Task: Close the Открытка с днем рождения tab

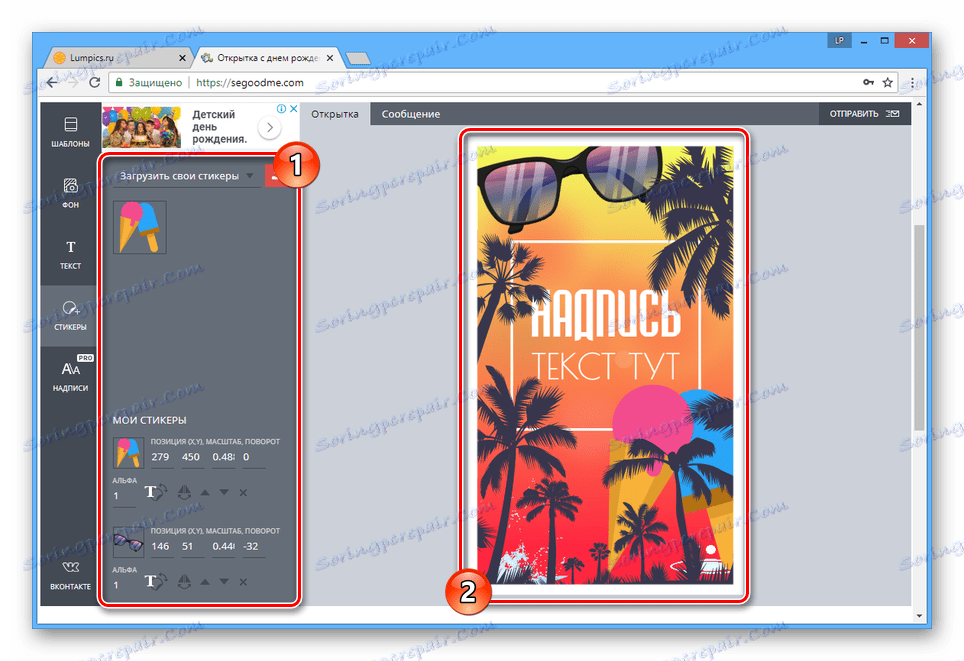Action: (330, 58)
